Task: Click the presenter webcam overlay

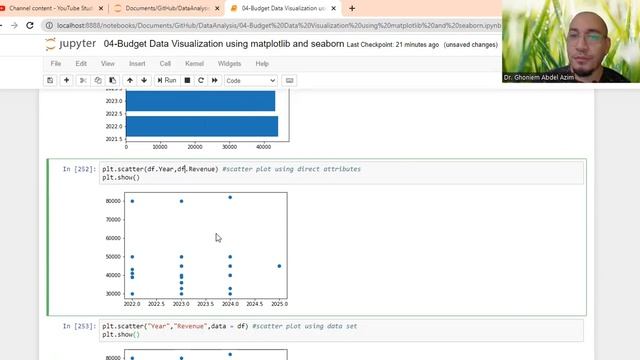Action: click(571, 41)
